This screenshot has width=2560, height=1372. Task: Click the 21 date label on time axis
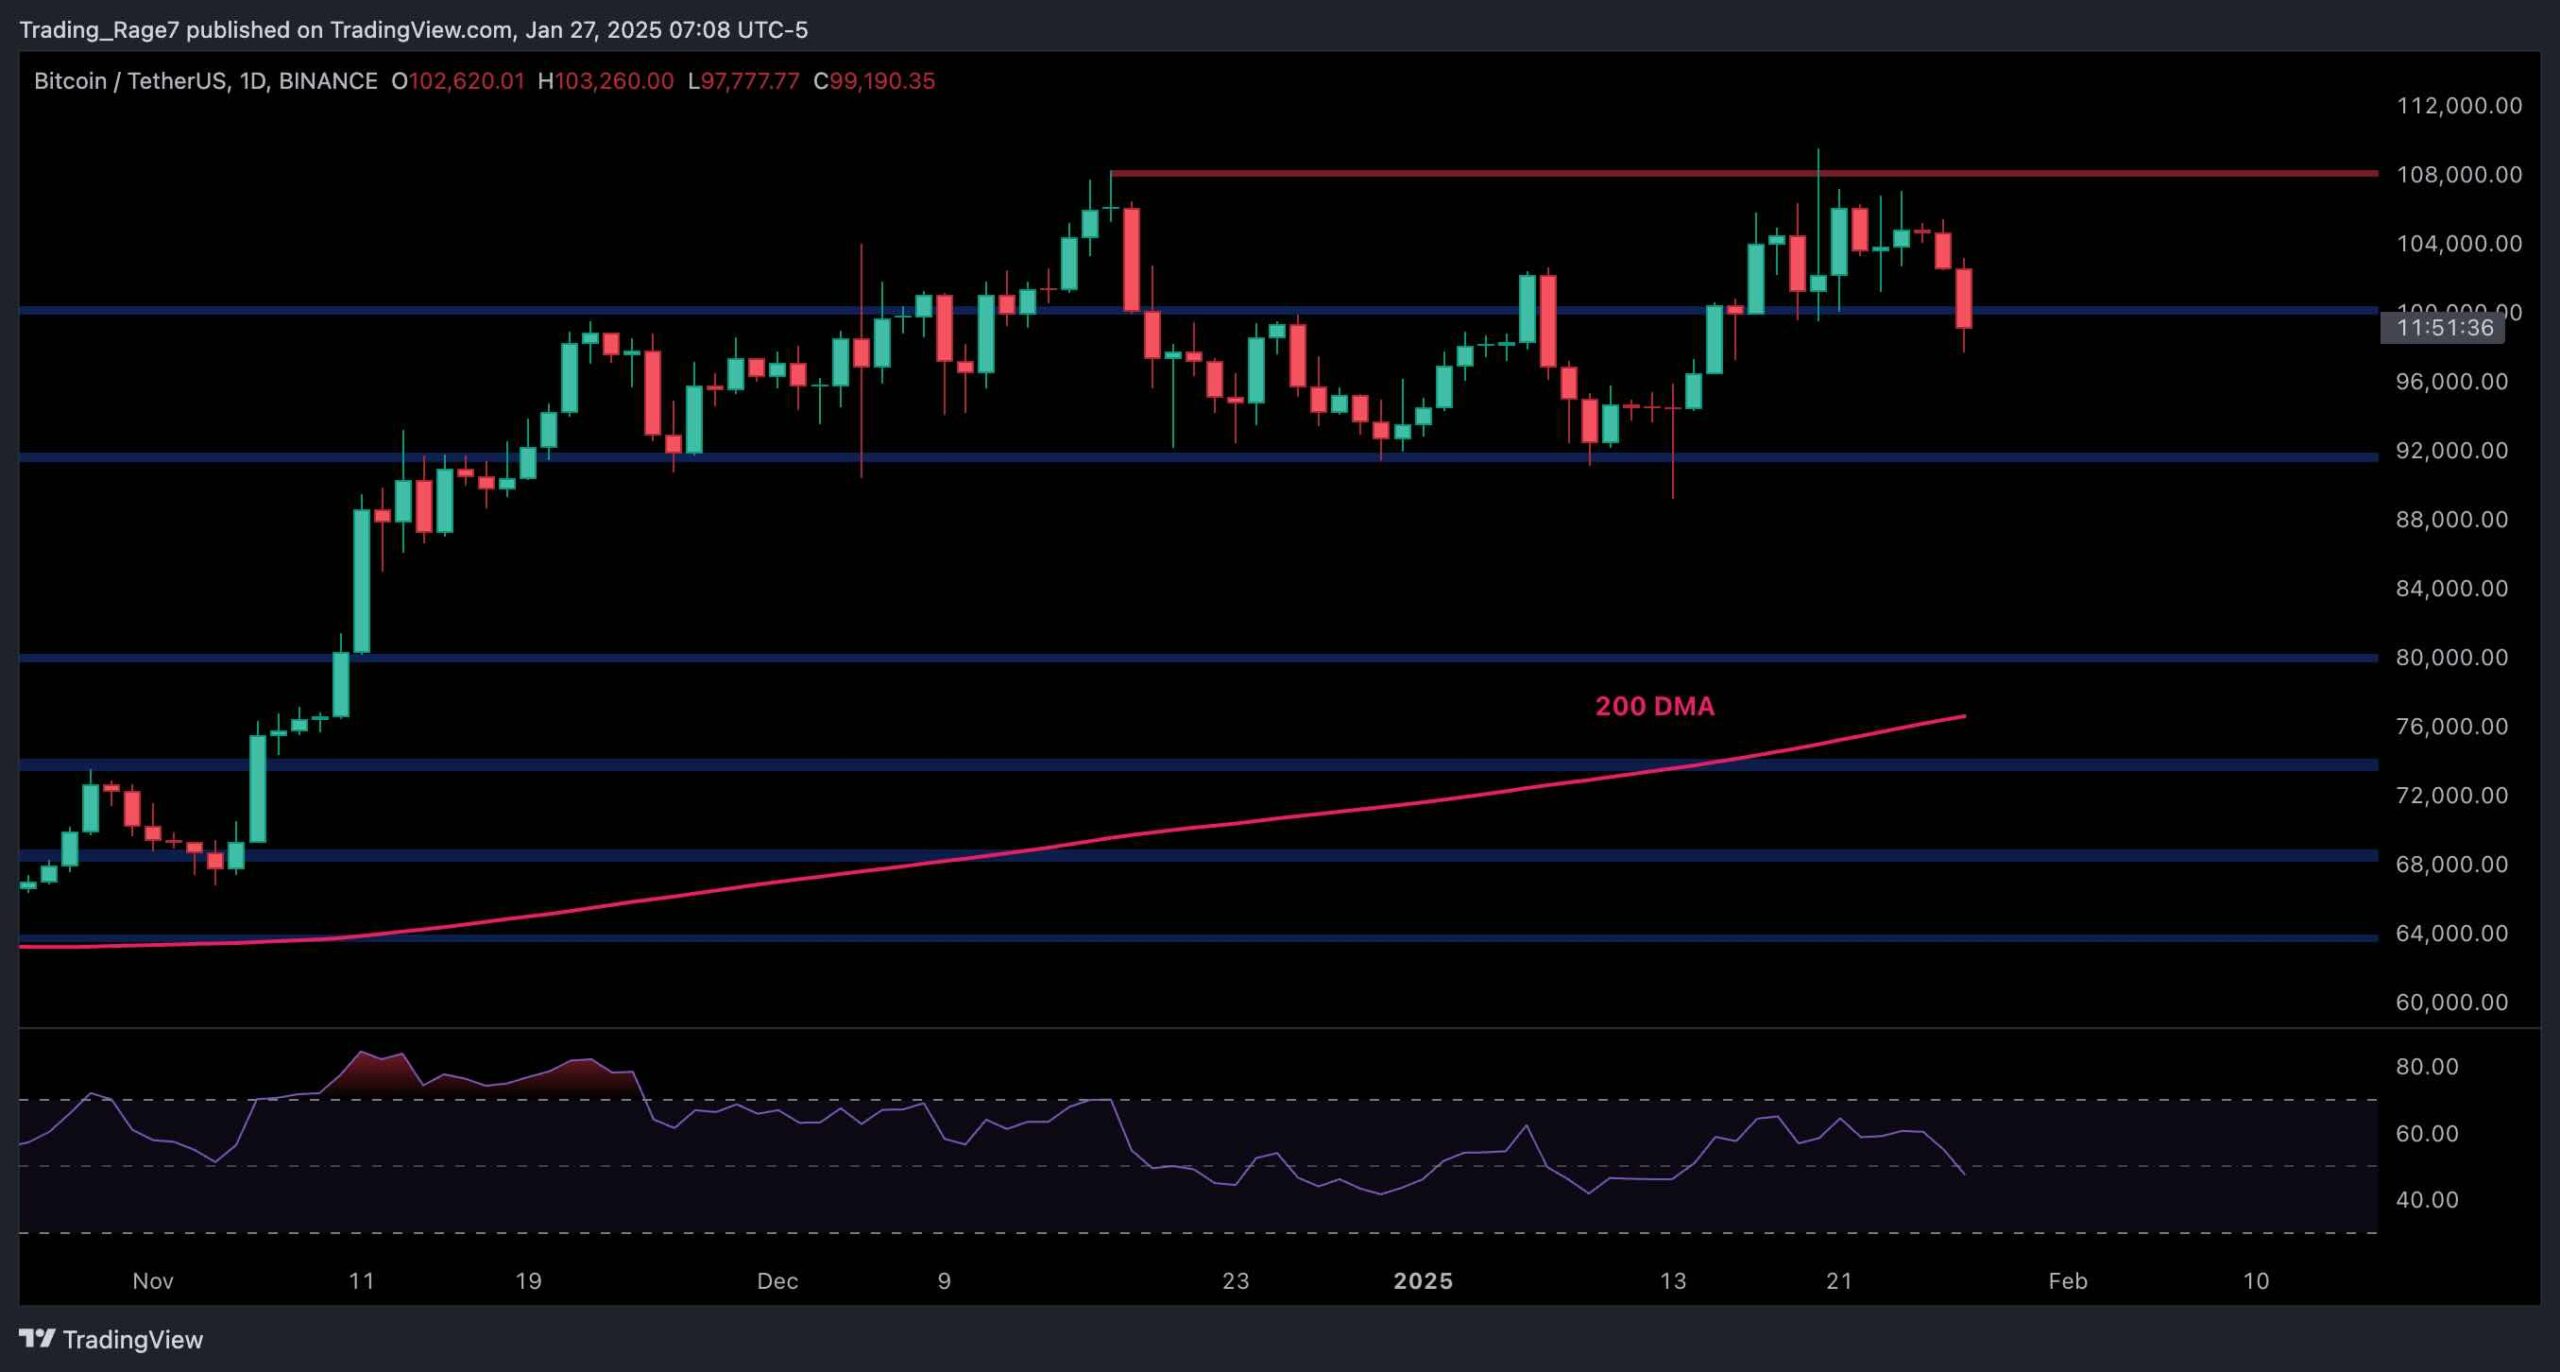[x=1838, y=1281]
